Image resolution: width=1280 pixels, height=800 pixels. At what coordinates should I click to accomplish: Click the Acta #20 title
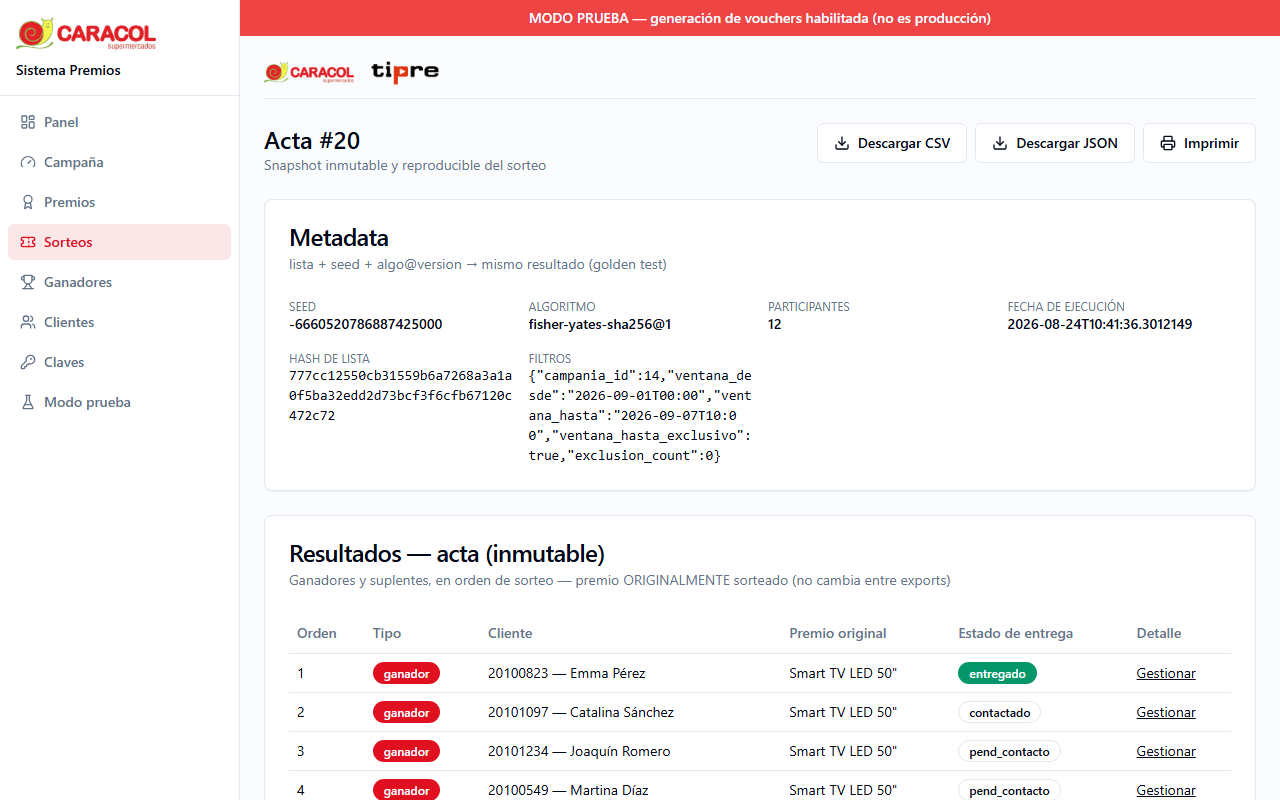click(x=312, y=140)
